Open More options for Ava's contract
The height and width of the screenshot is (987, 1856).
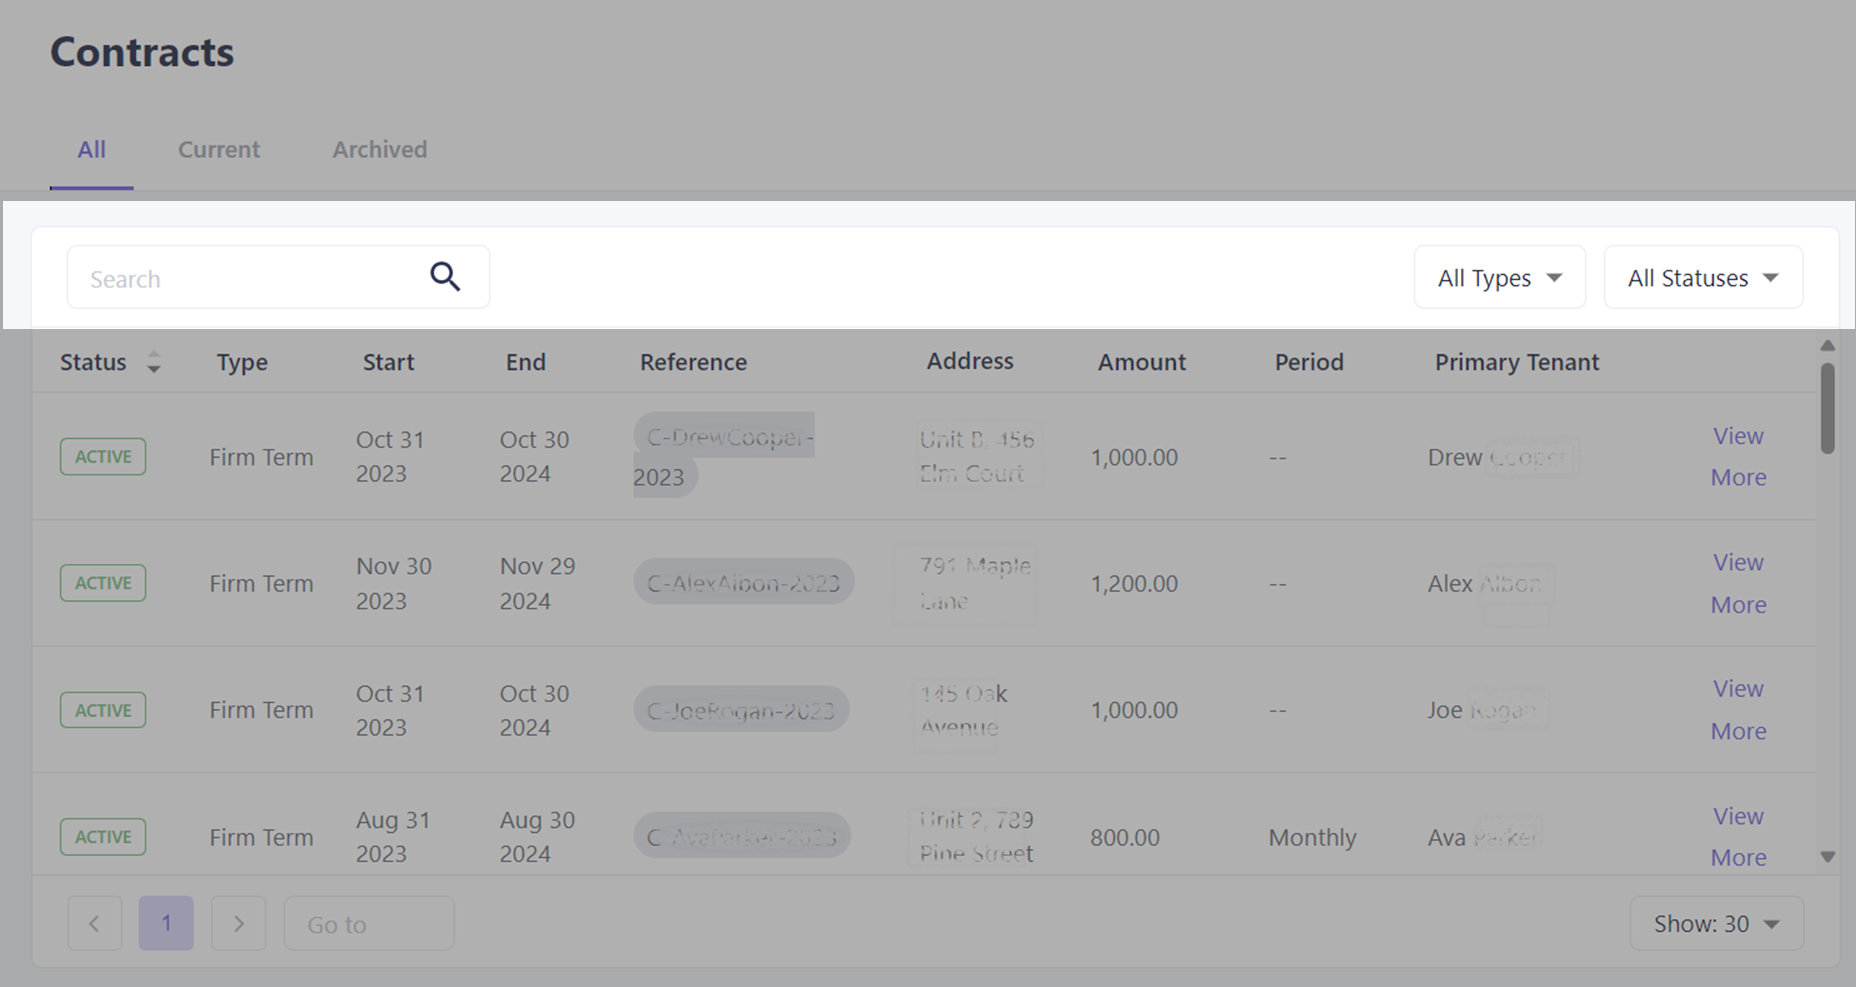[x=1737, y=858]
